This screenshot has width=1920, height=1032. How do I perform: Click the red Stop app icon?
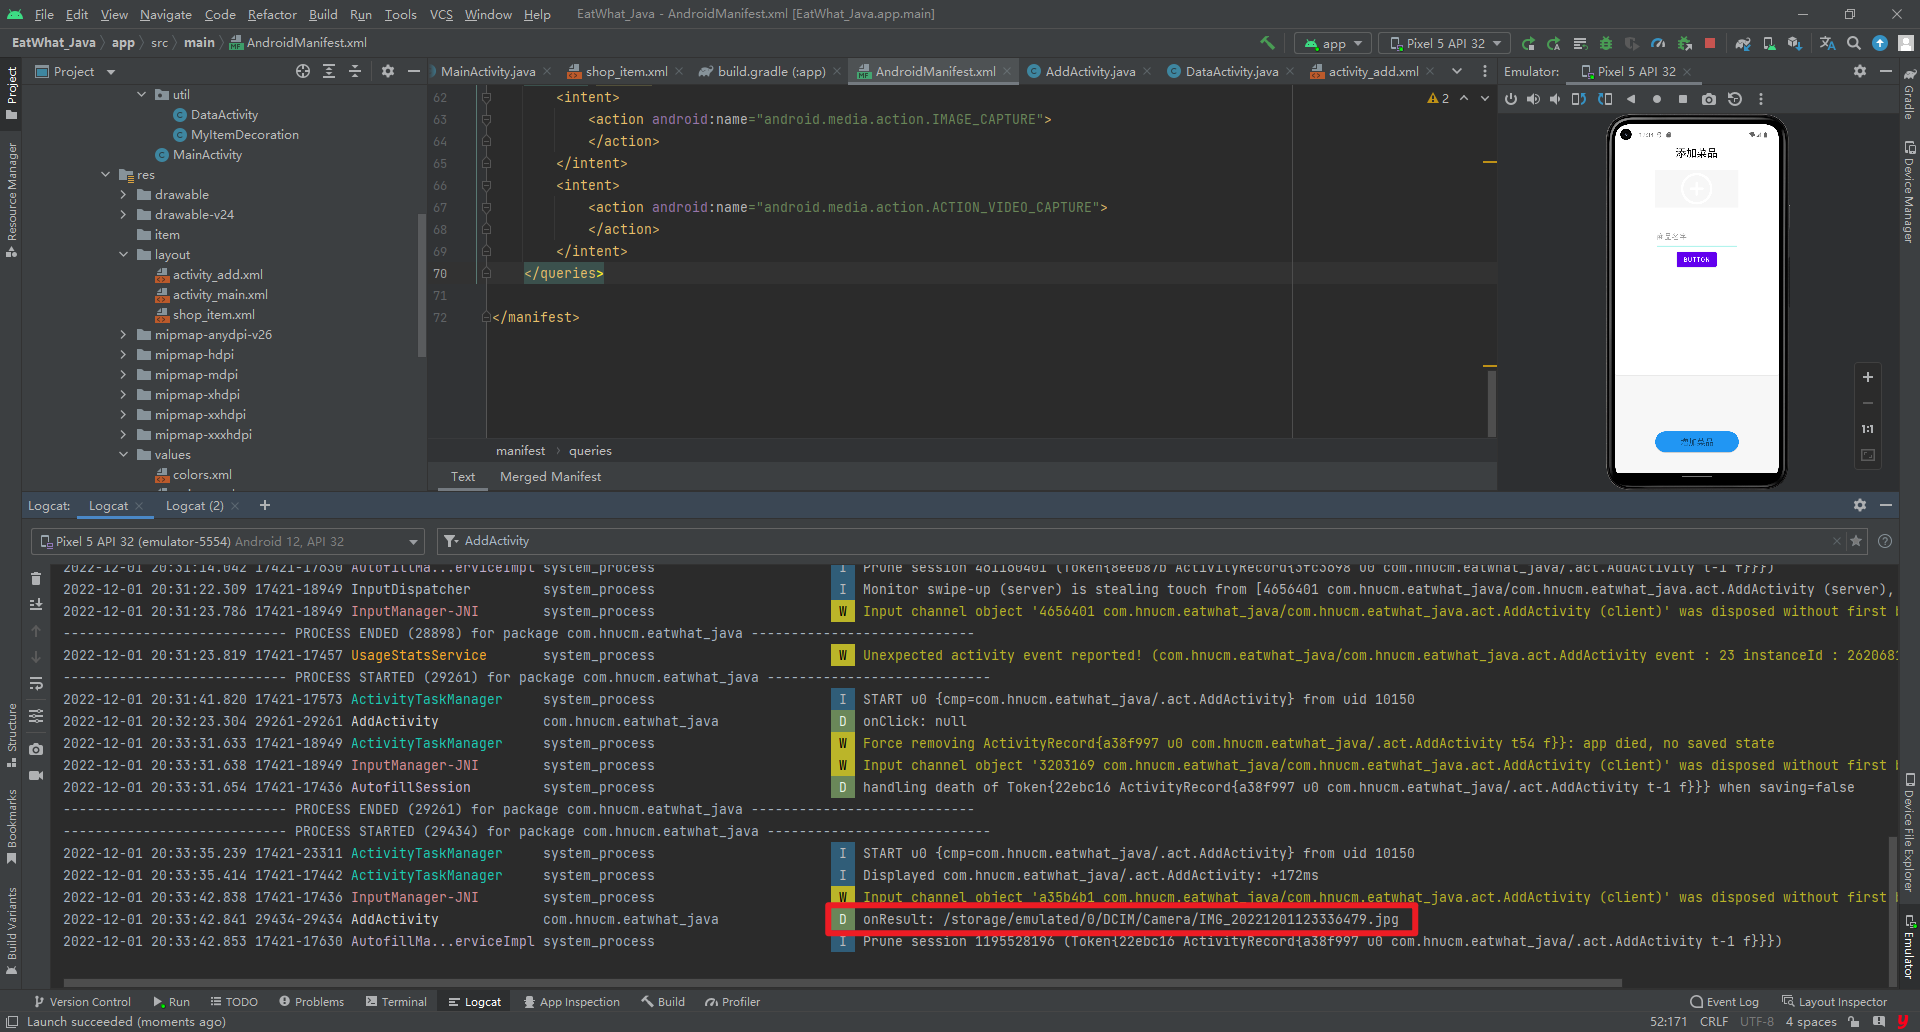[1710, 43]
